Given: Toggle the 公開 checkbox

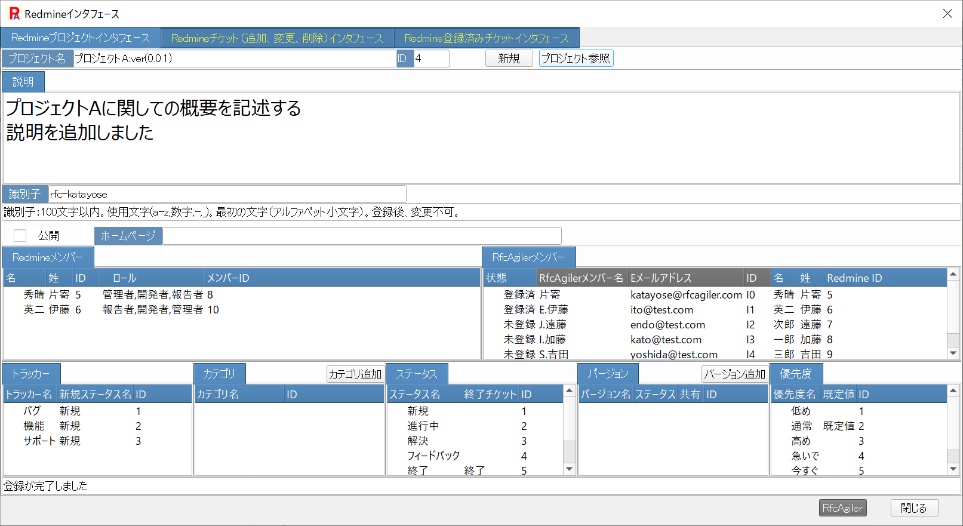Looking at the screenshot, I should pos(20,235).
